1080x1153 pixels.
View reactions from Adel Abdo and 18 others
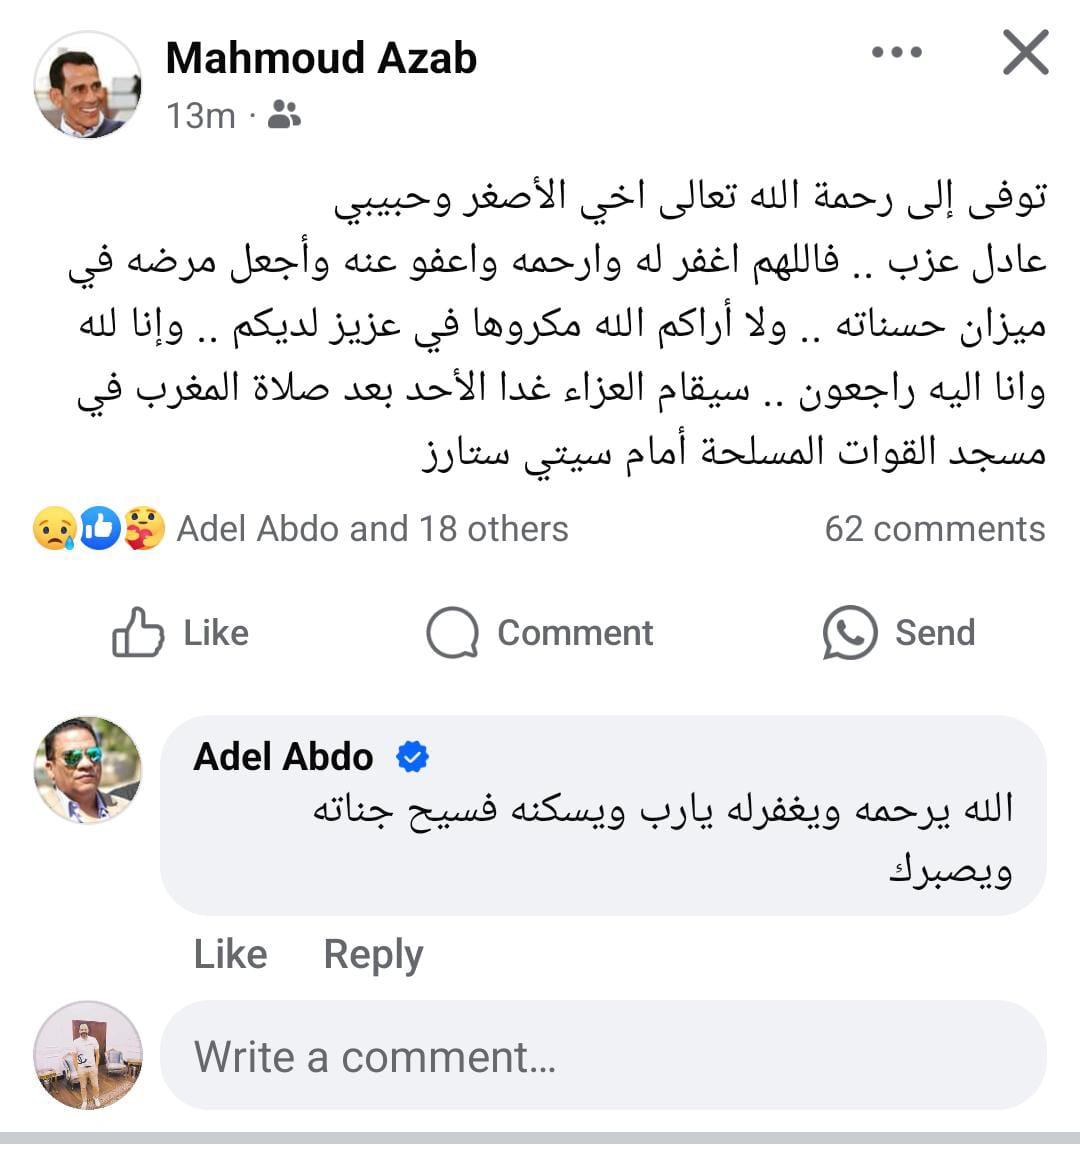pyautogui.click(x=372, y=528)
